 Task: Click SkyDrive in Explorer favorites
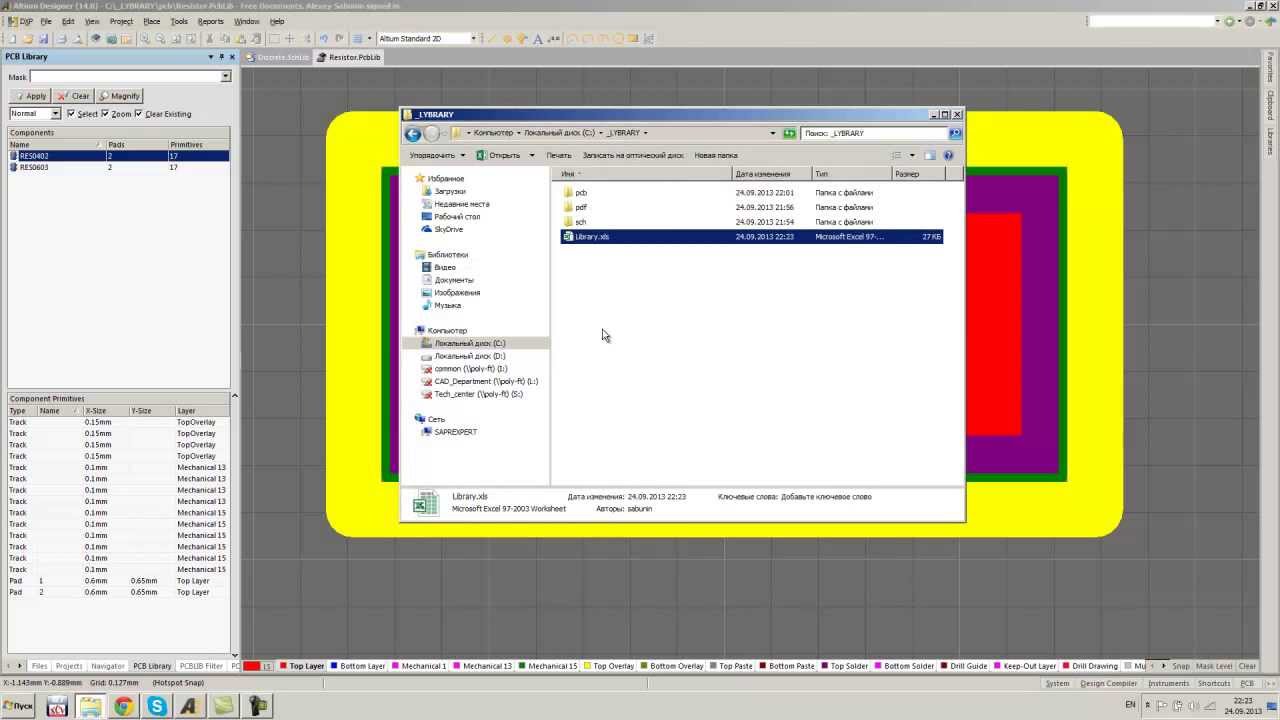tap(449, 229)
